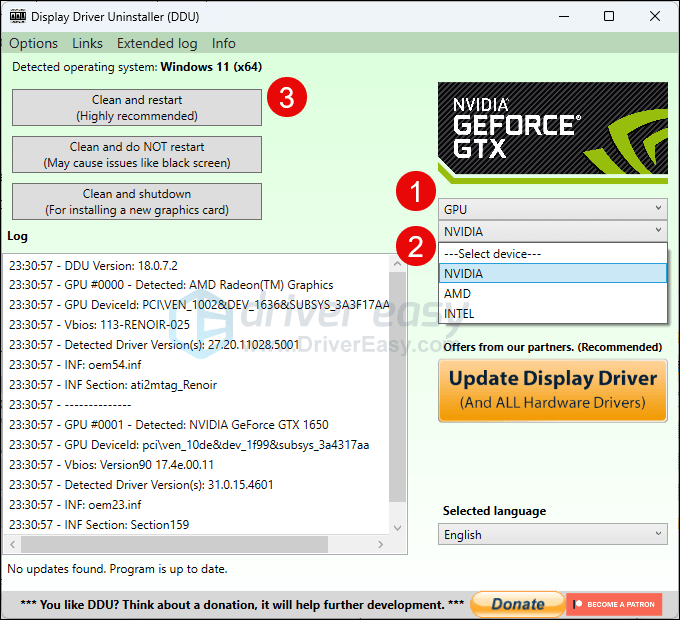Click Clean and shutdown button
680x620 pixels.
click(x=137, y=202)
